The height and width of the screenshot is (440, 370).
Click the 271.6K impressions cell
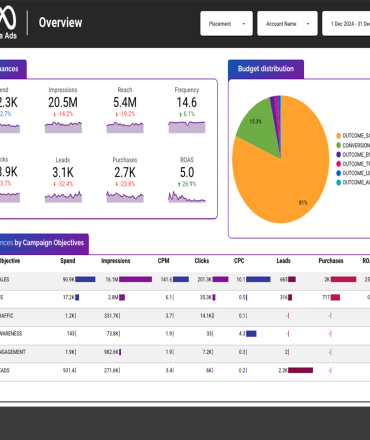coord(112,370)
